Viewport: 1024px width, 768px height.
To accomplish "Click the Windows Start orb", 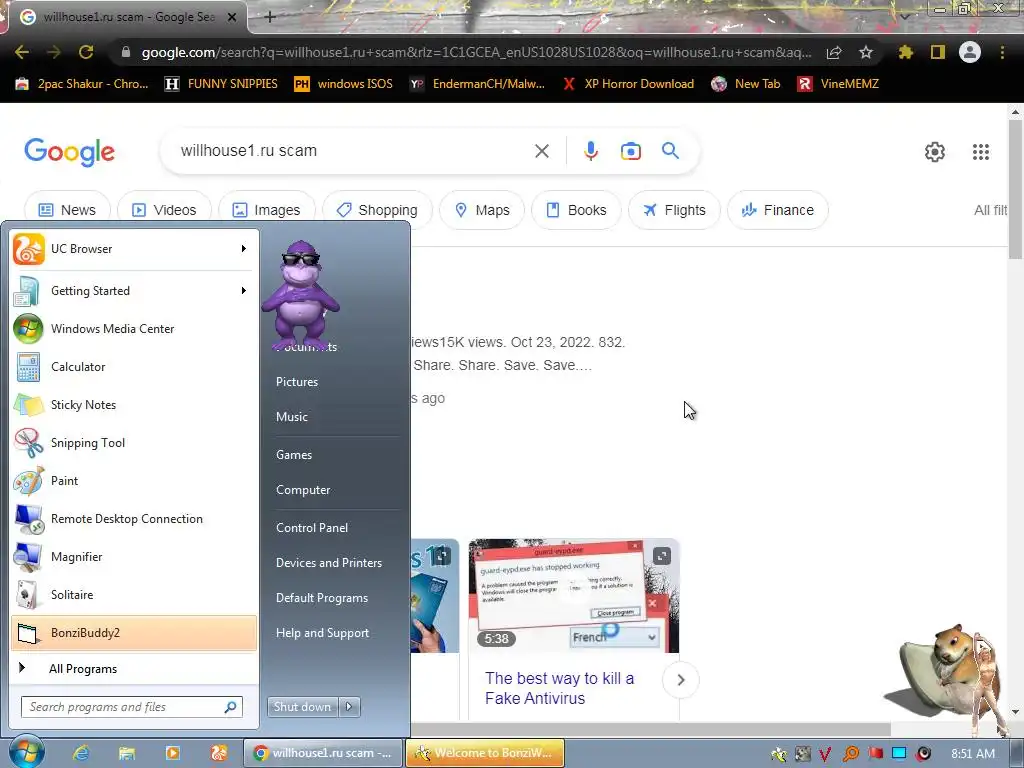I will tap(26, 752).
